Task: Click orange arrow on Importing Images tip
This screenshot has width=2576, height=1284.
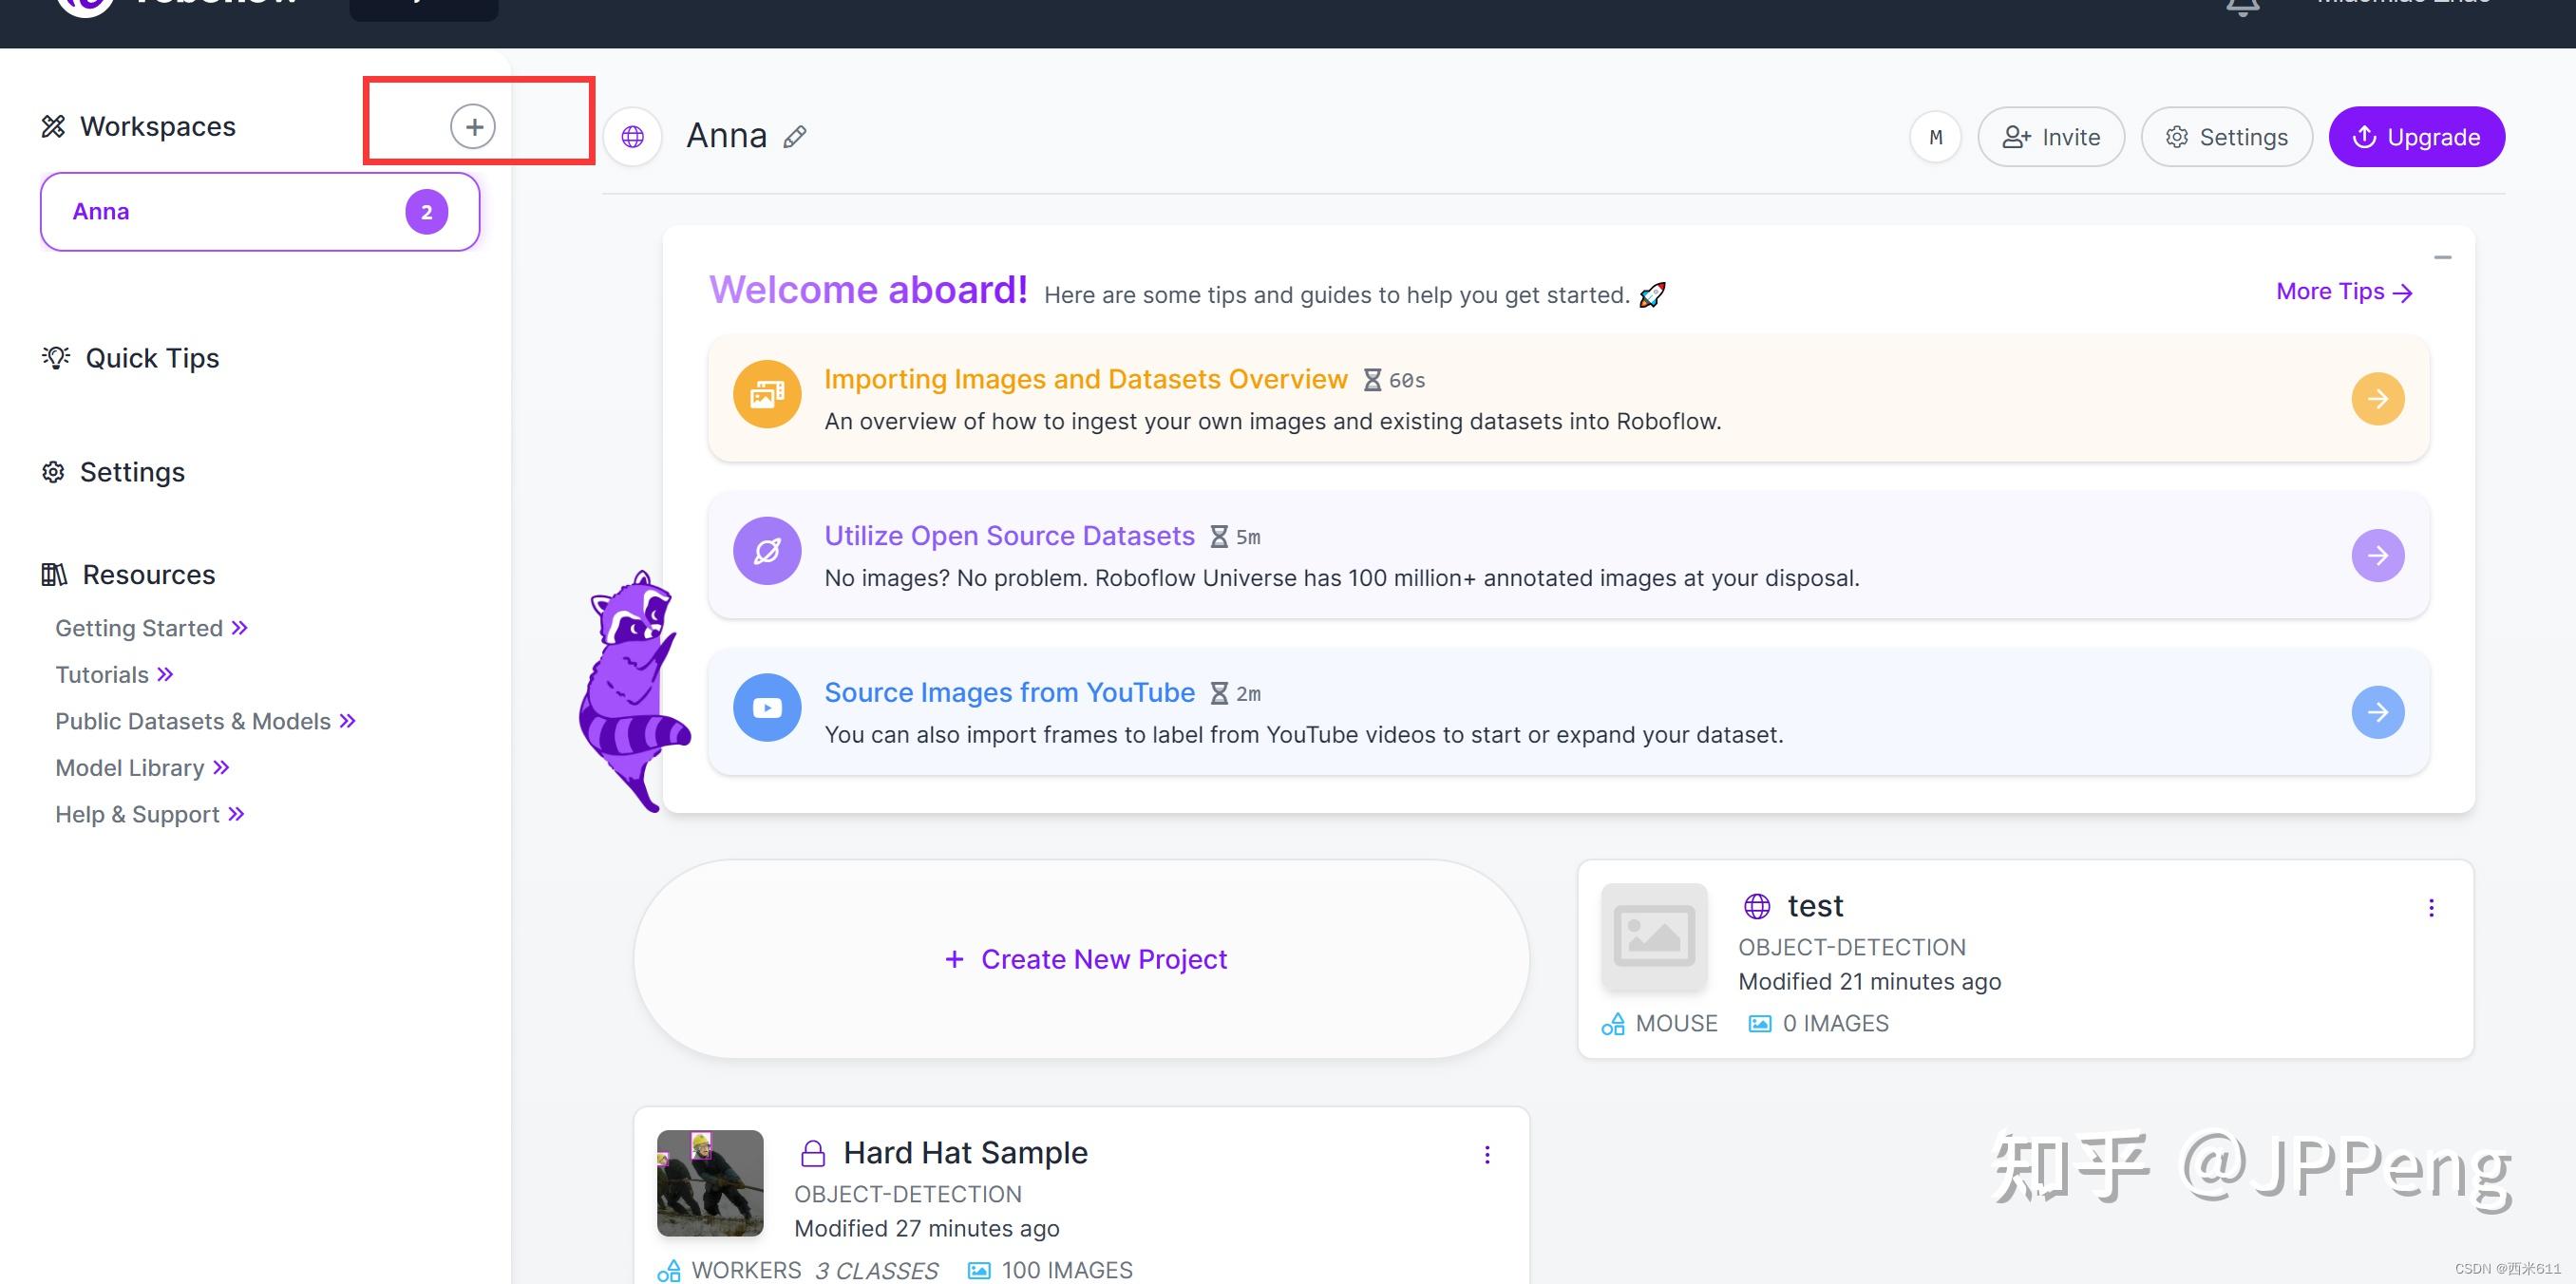Action: click(2377, 399)
